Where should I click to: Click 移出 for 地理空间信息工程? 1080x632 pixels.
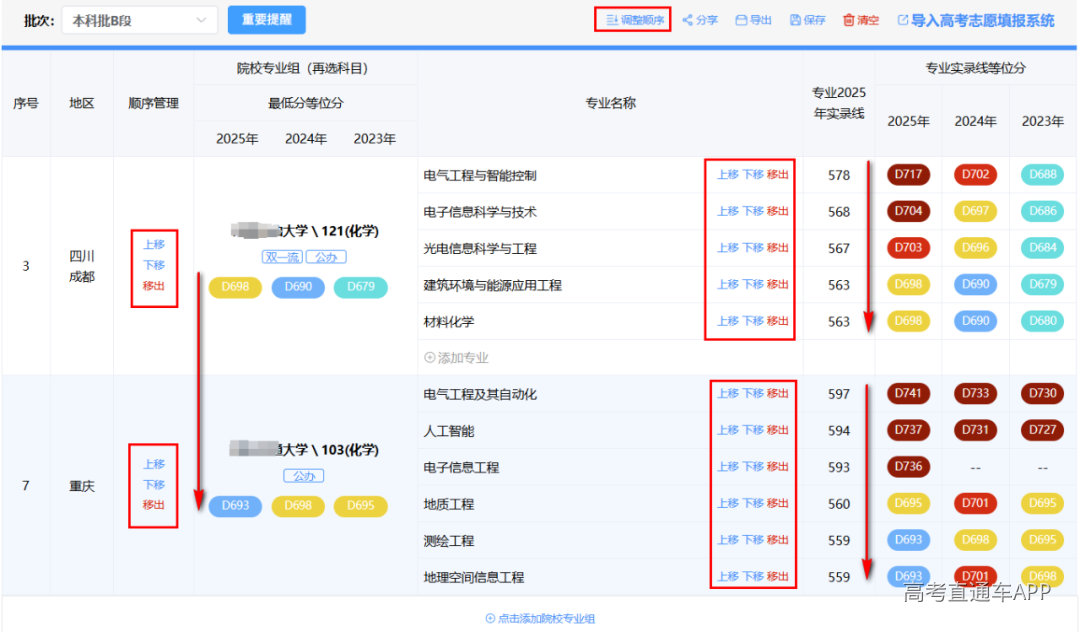tap(778, 576)
